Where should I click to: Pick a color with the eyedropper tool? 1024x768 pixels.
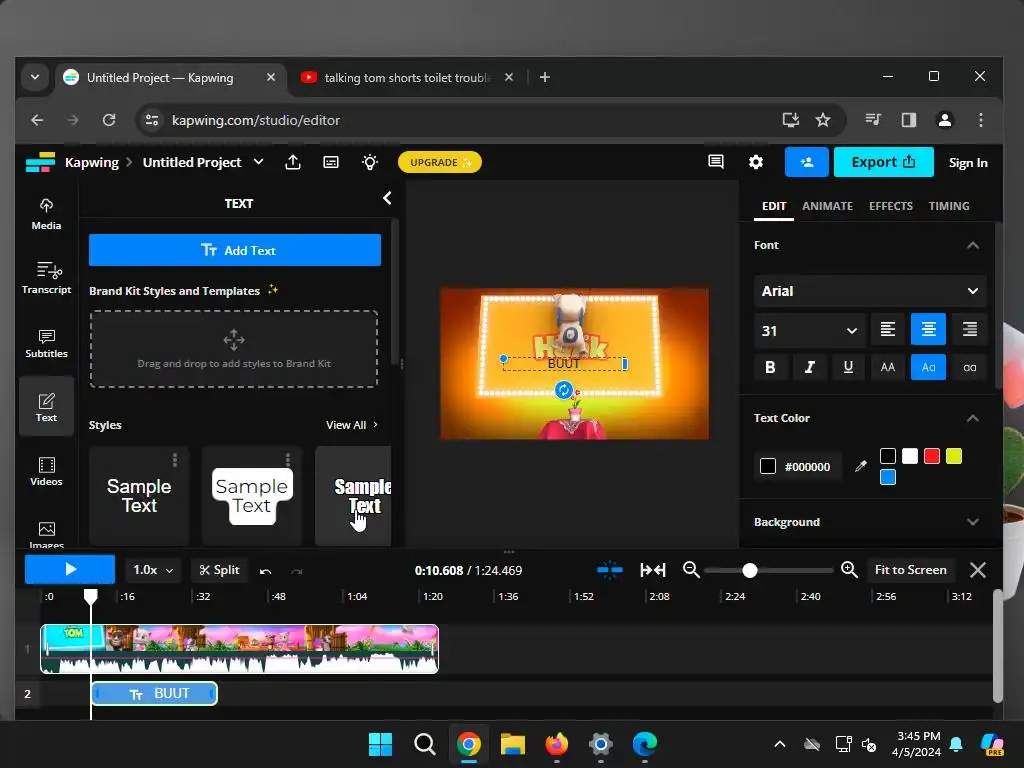pyautogui.click(x=861, y=466)
